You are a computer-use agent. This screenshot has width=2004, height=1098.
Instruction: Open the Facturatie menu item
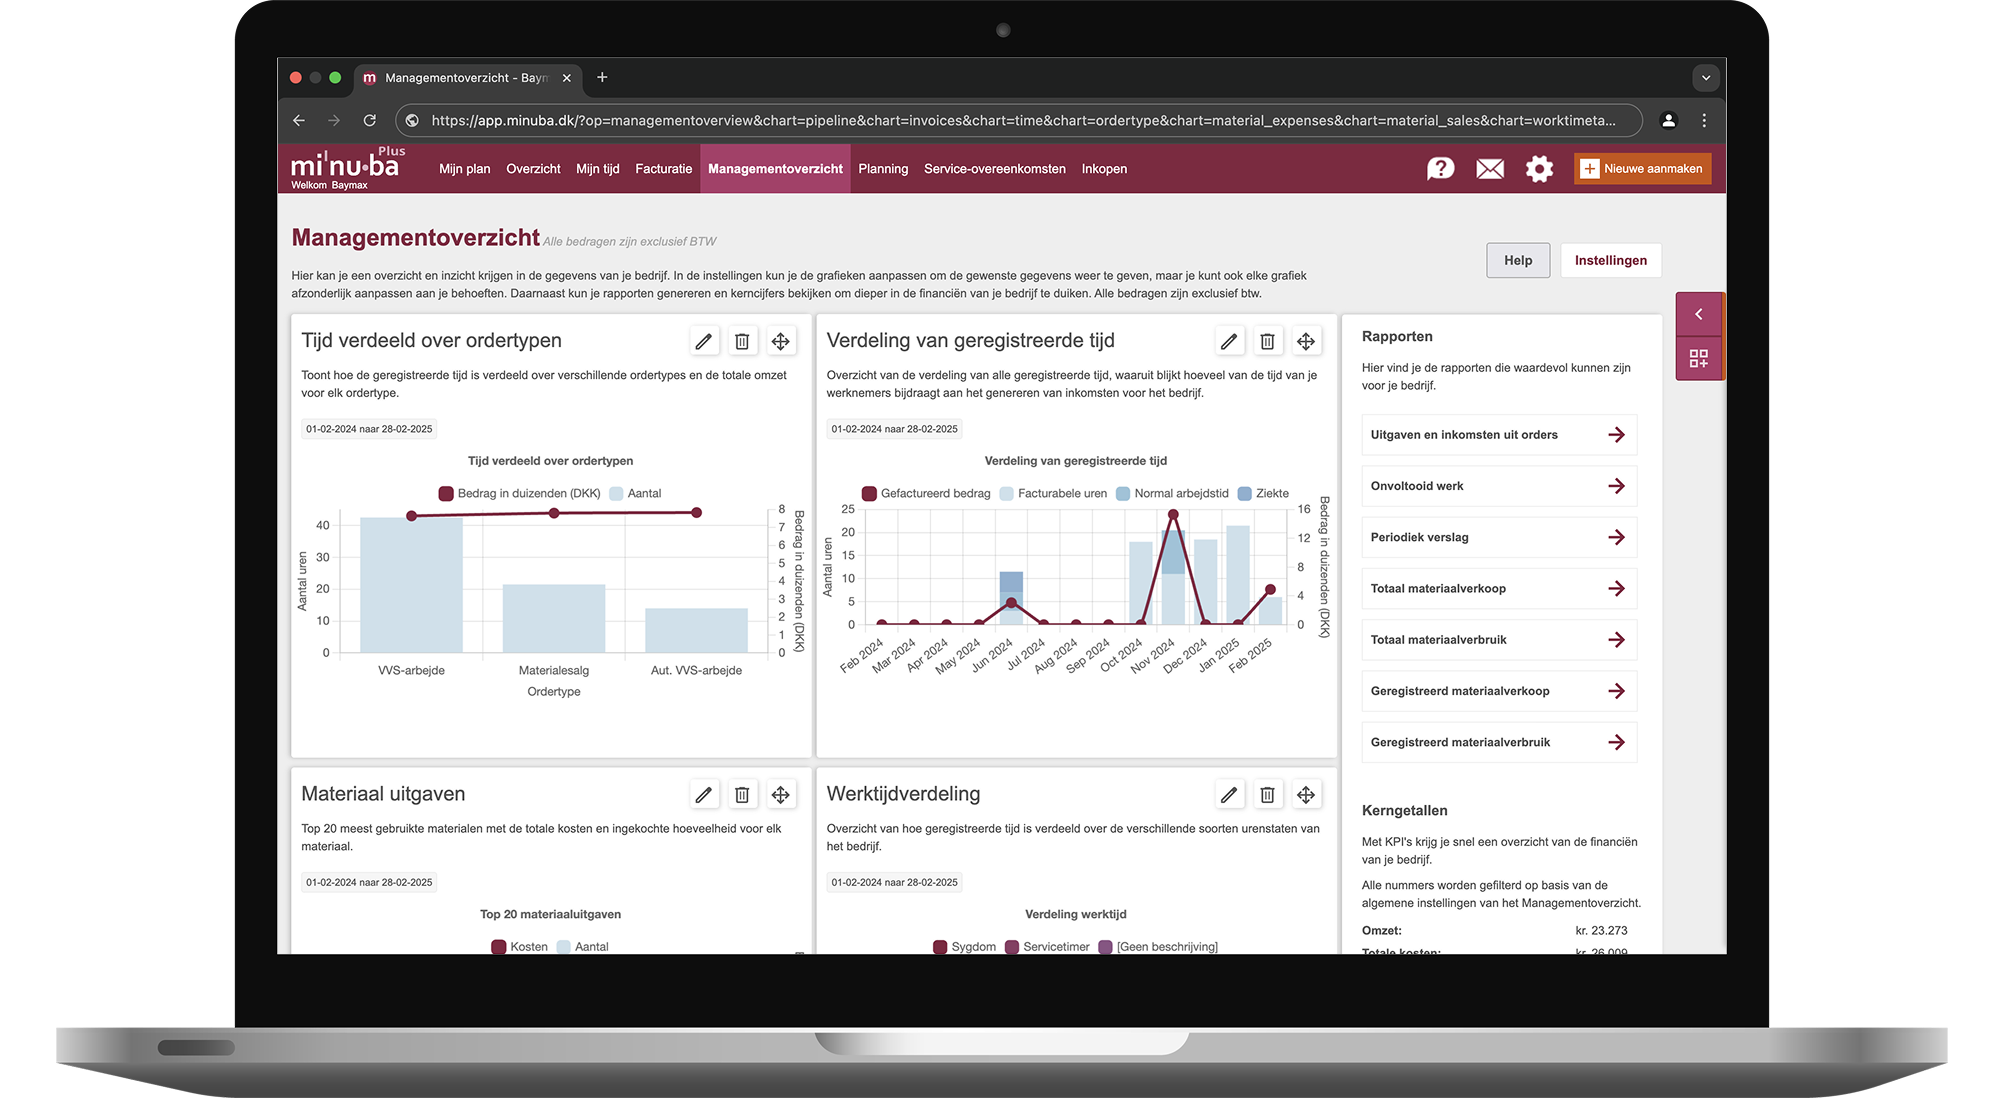coord(663,169)
